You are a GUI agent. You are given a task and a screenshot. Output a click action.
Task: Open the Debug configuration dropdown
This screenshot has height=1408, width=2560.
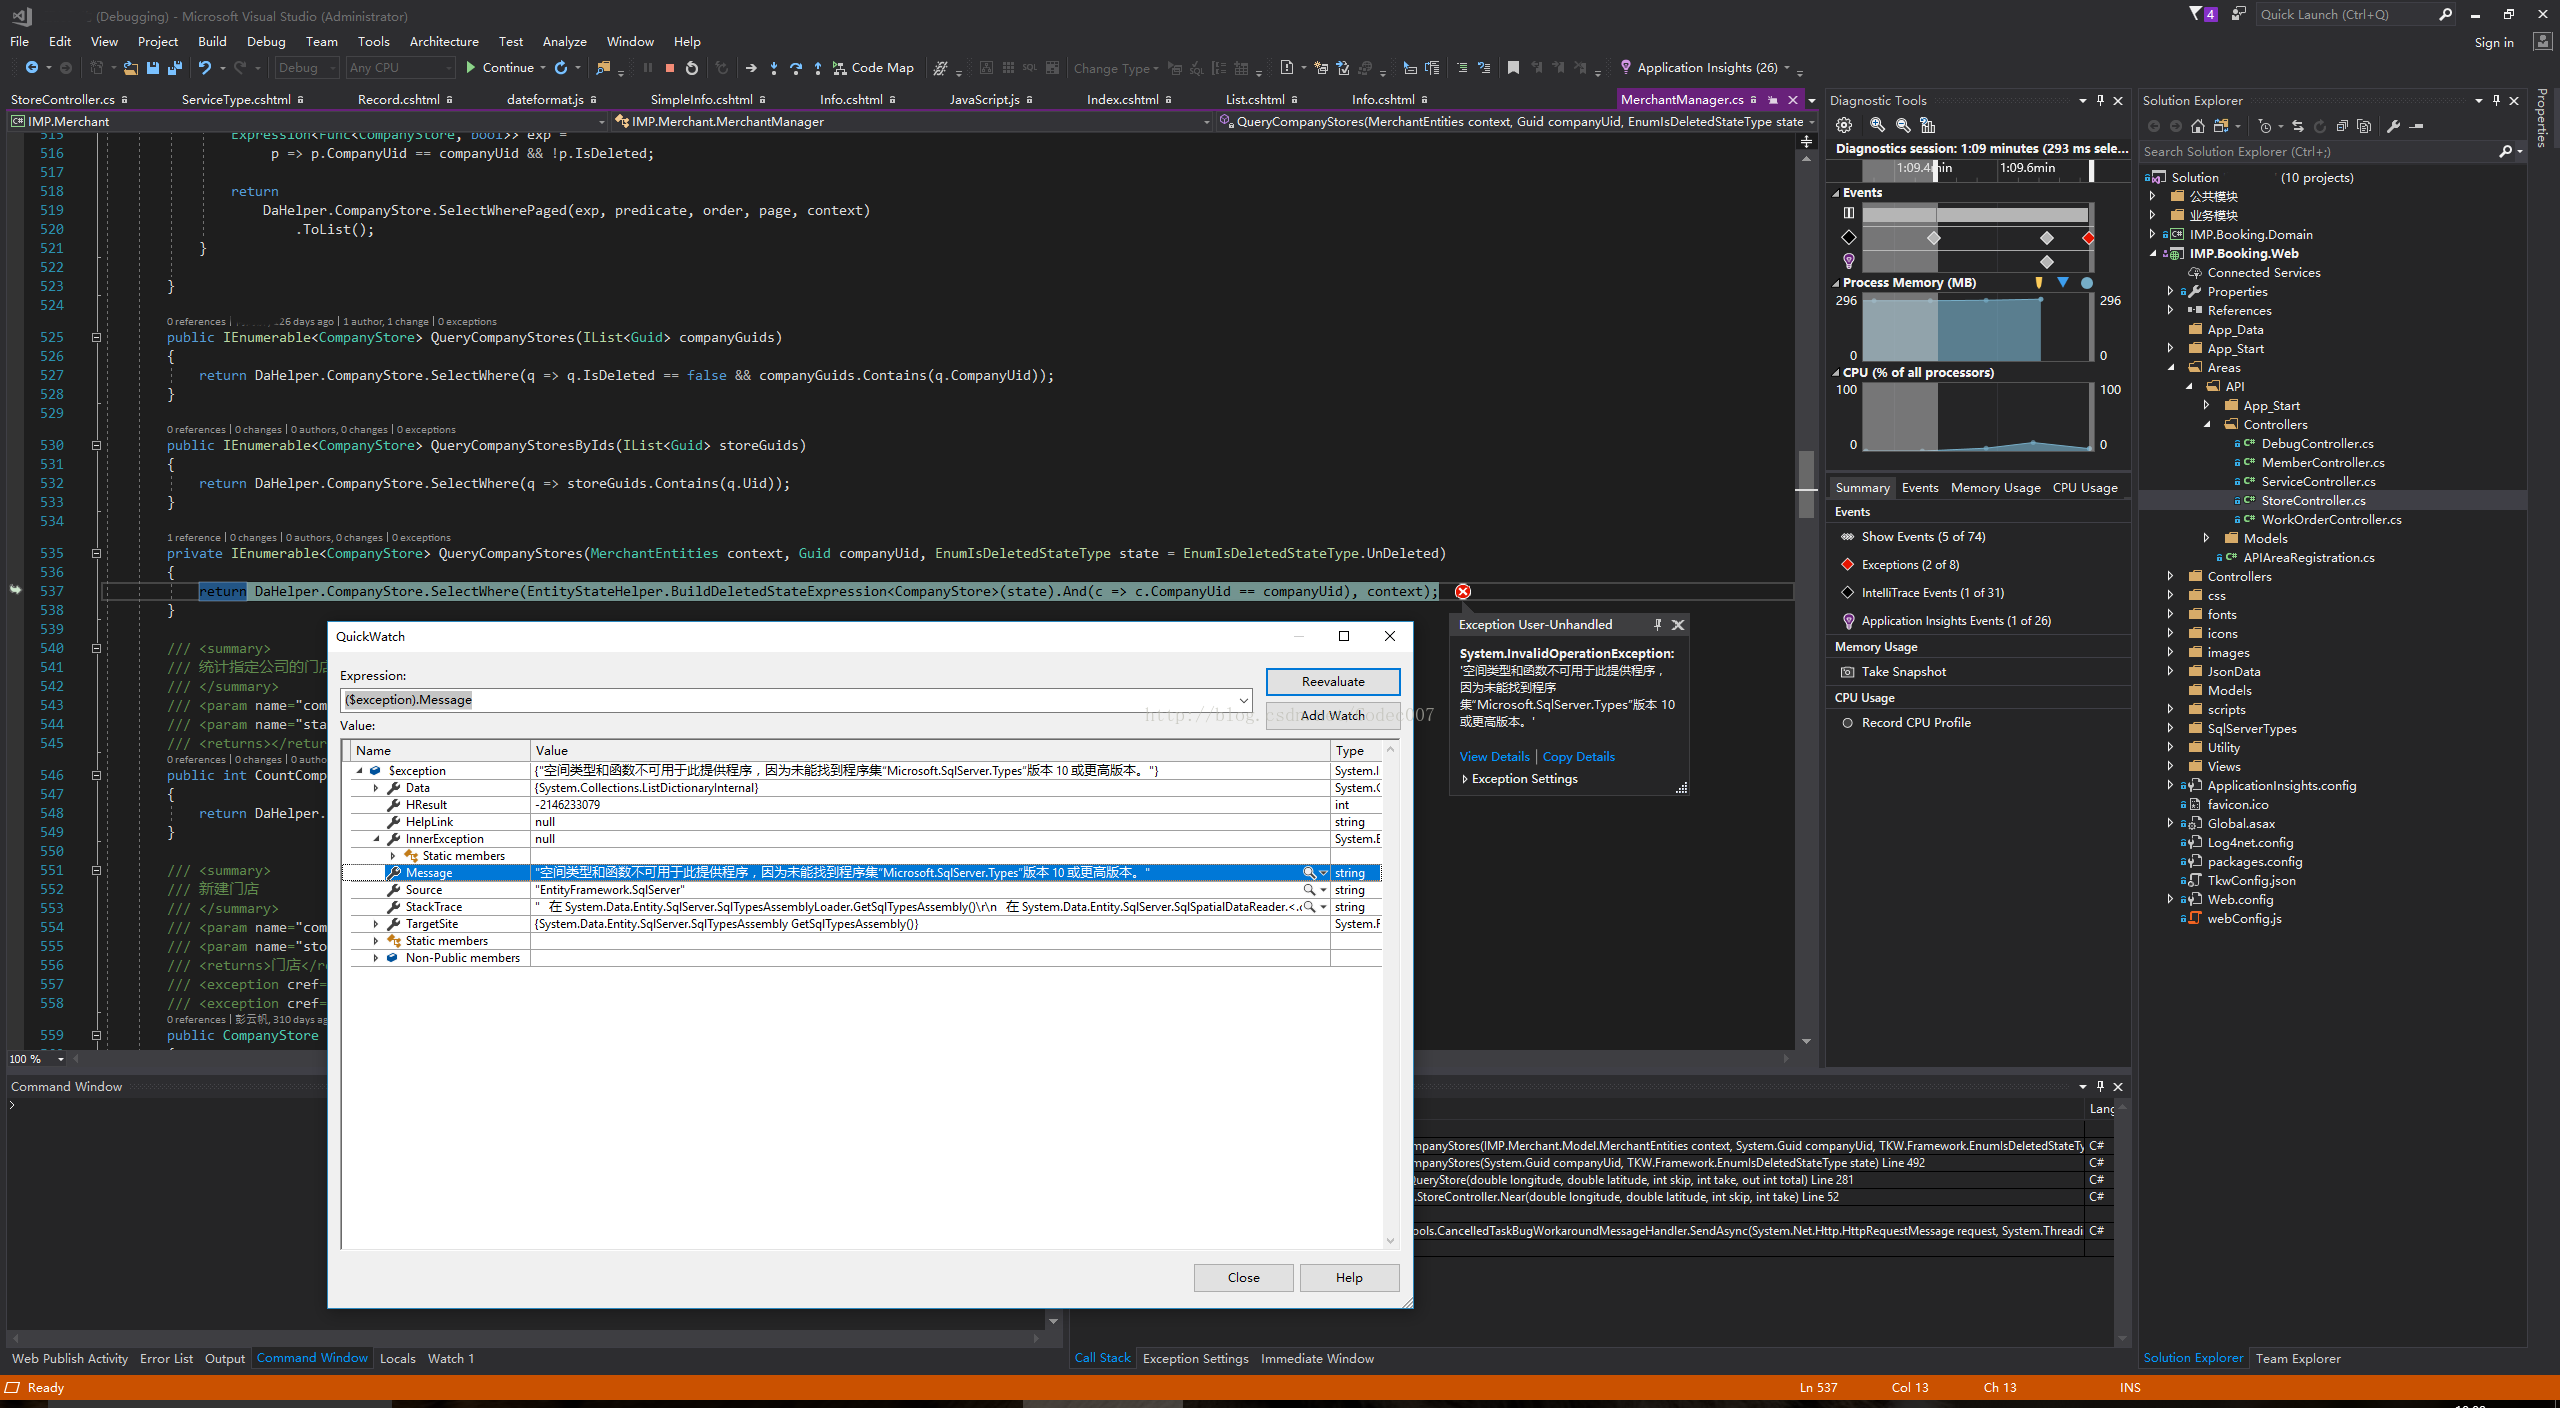305,68
